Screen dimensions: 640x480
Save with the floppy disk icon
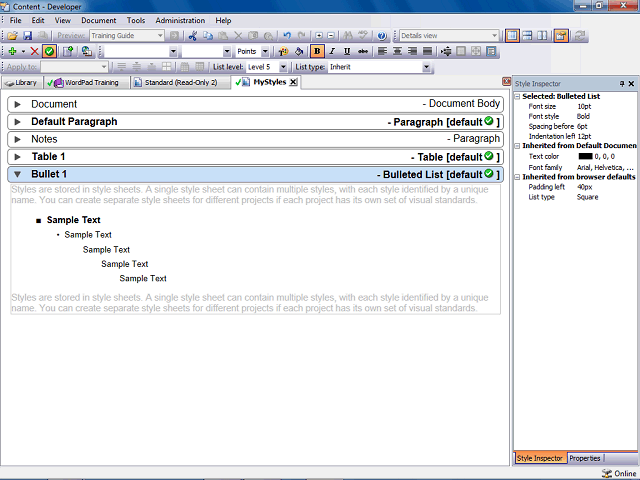[x=27, y=36]
